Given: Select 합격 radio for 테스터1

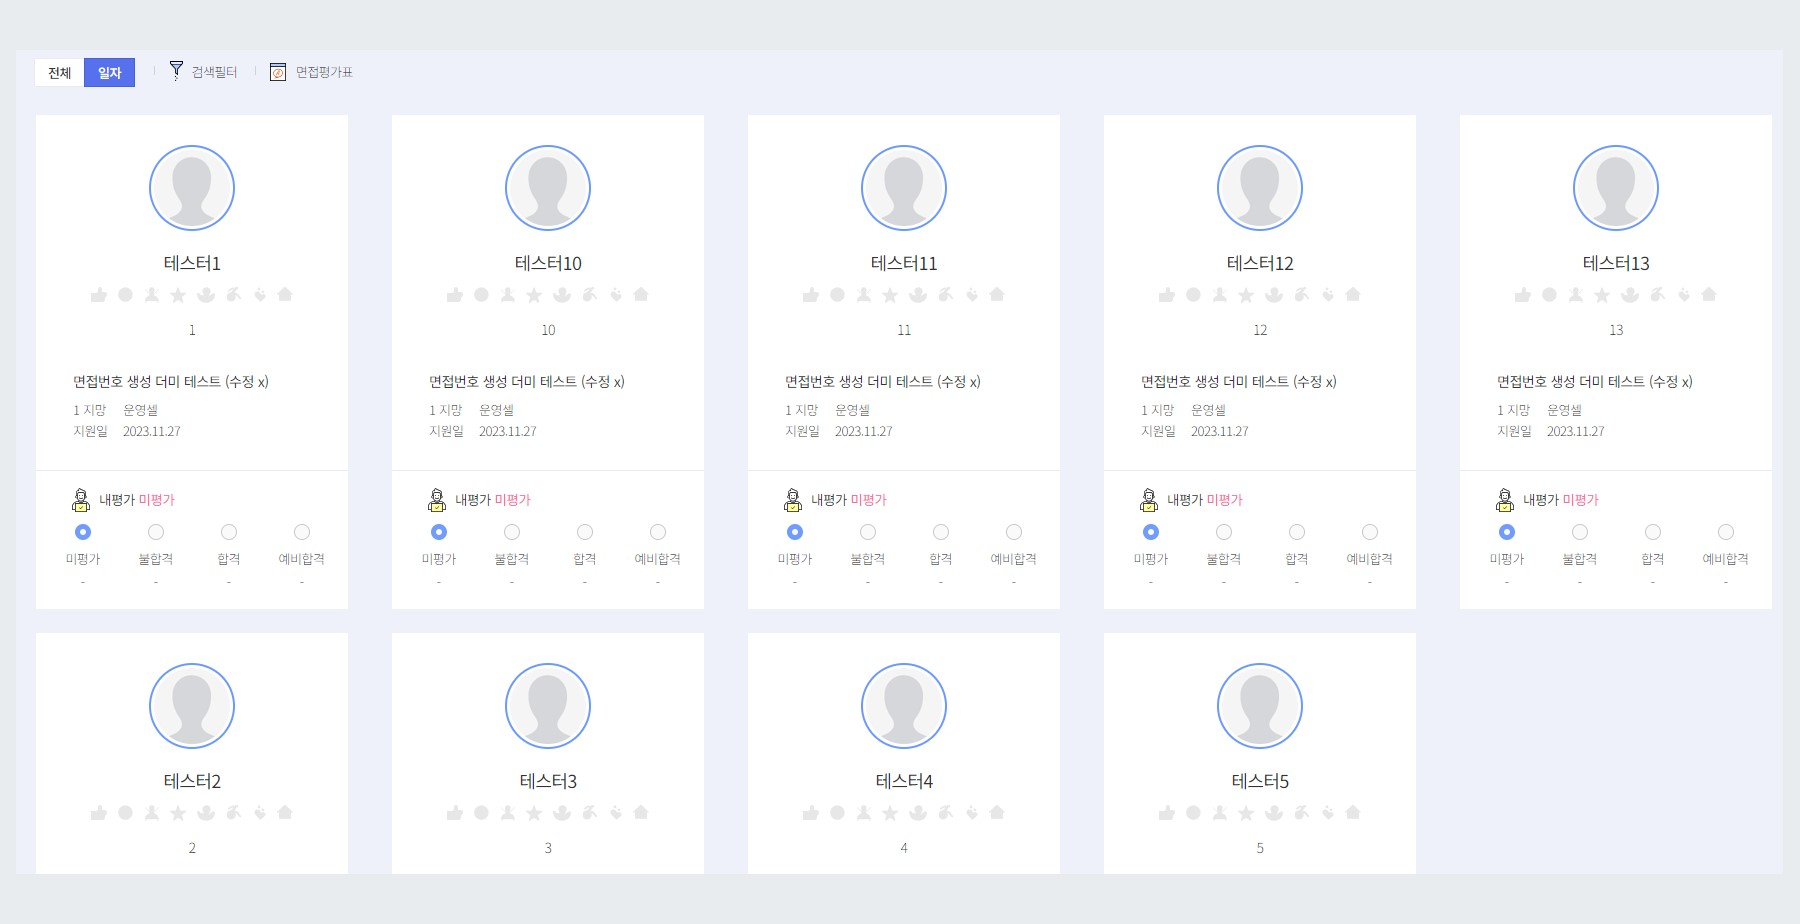Looking at the screenshot, I should (229, 532).
